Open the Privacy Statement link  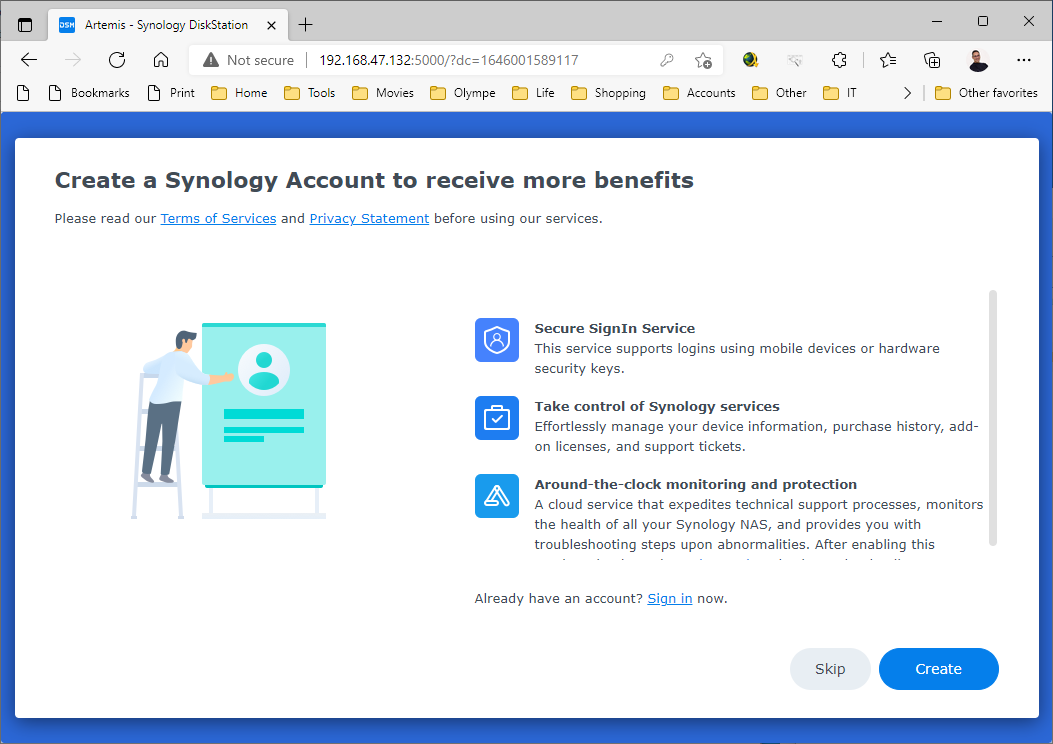[369, 218]
